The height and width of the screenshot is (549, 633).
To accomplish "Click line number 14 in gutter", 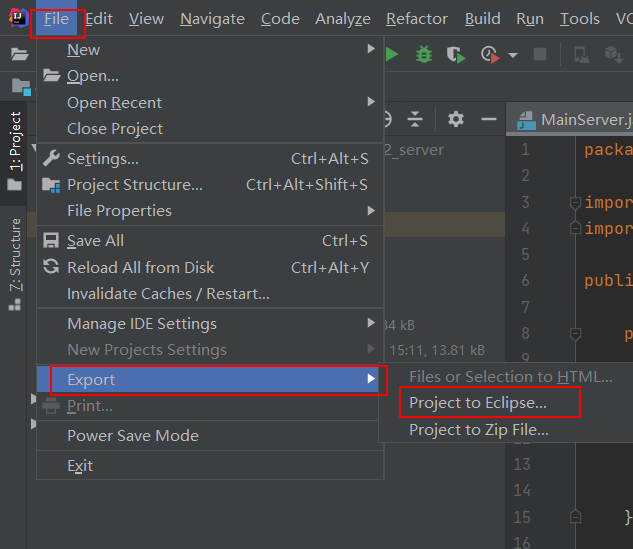I will point(522,490).
